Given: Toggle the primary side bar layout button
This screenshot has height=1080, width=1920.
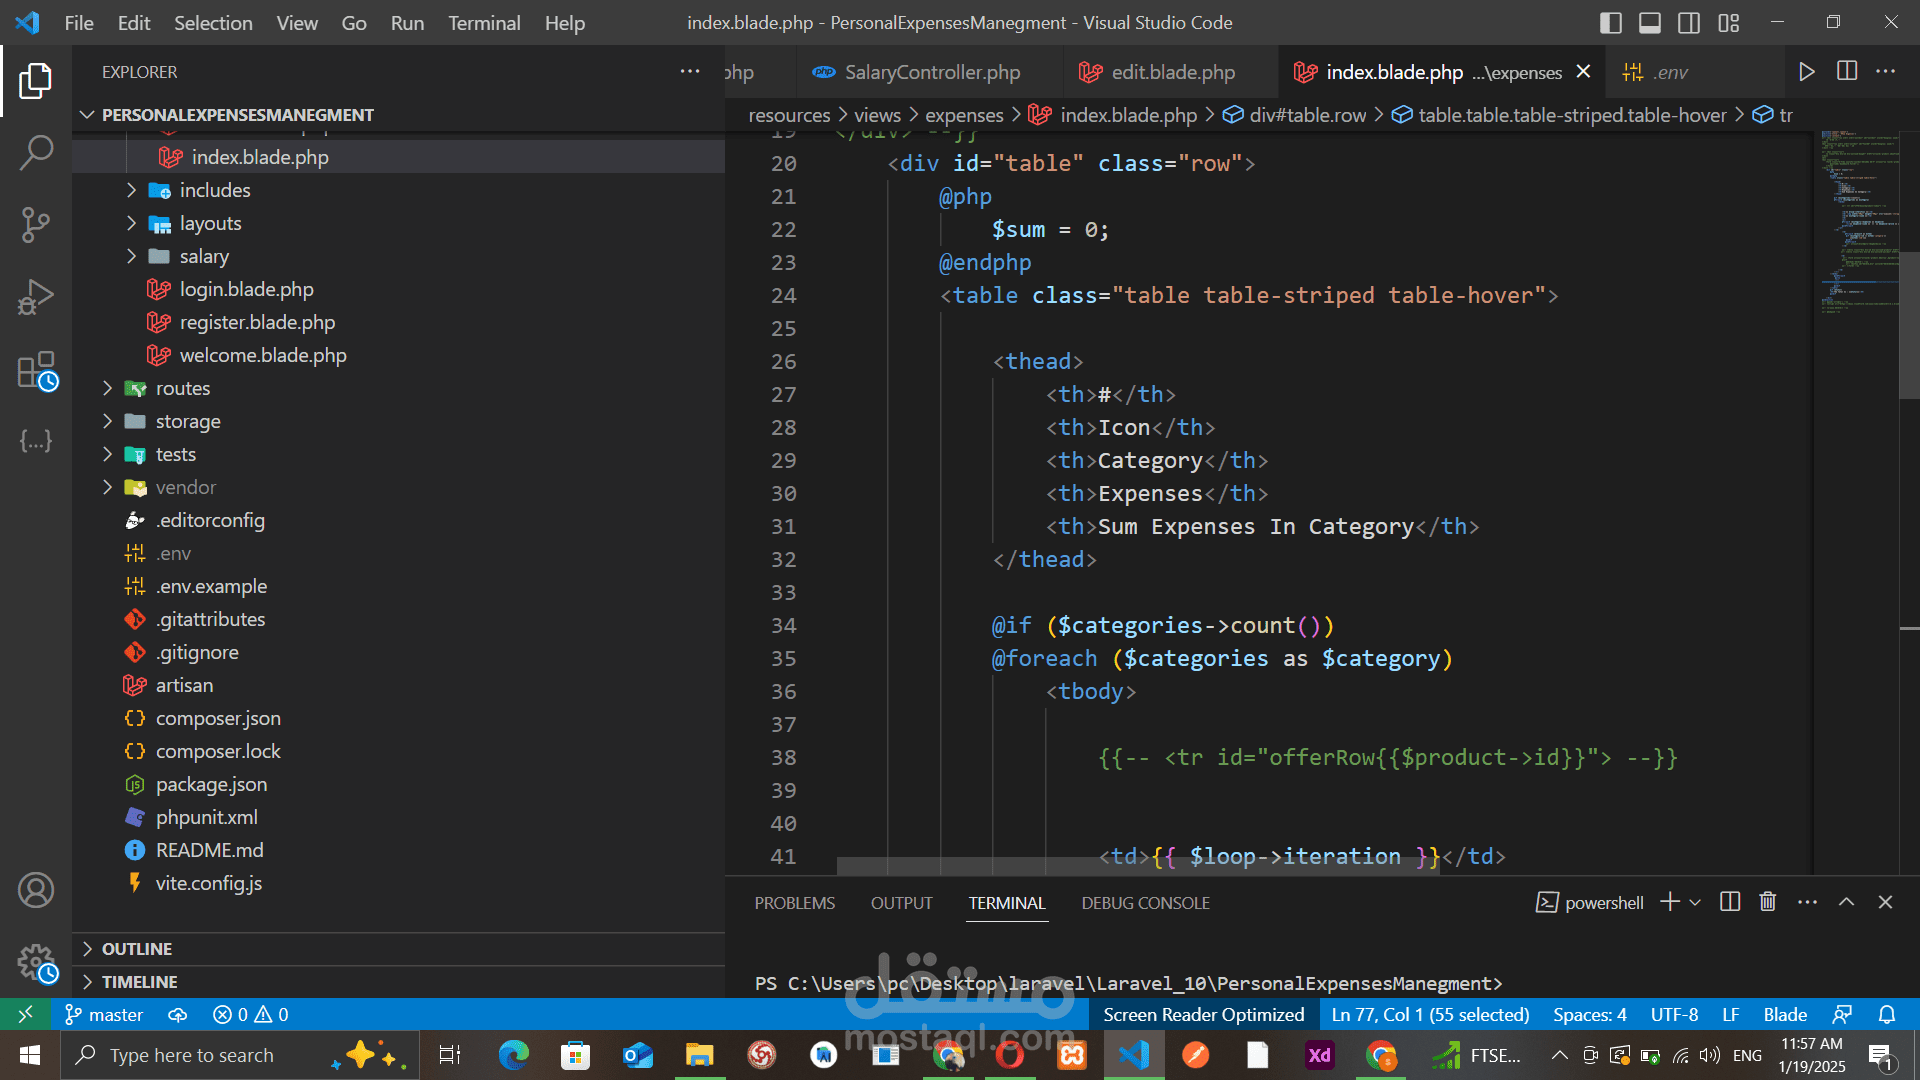Looking at the screenshot, I should (x=1610, y=22).
